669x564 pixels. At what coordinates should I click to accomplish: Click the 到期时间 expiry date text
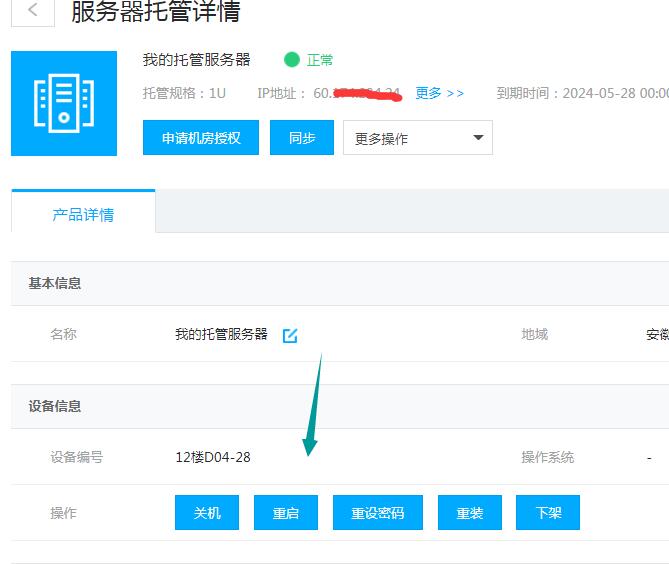(582, 93)
